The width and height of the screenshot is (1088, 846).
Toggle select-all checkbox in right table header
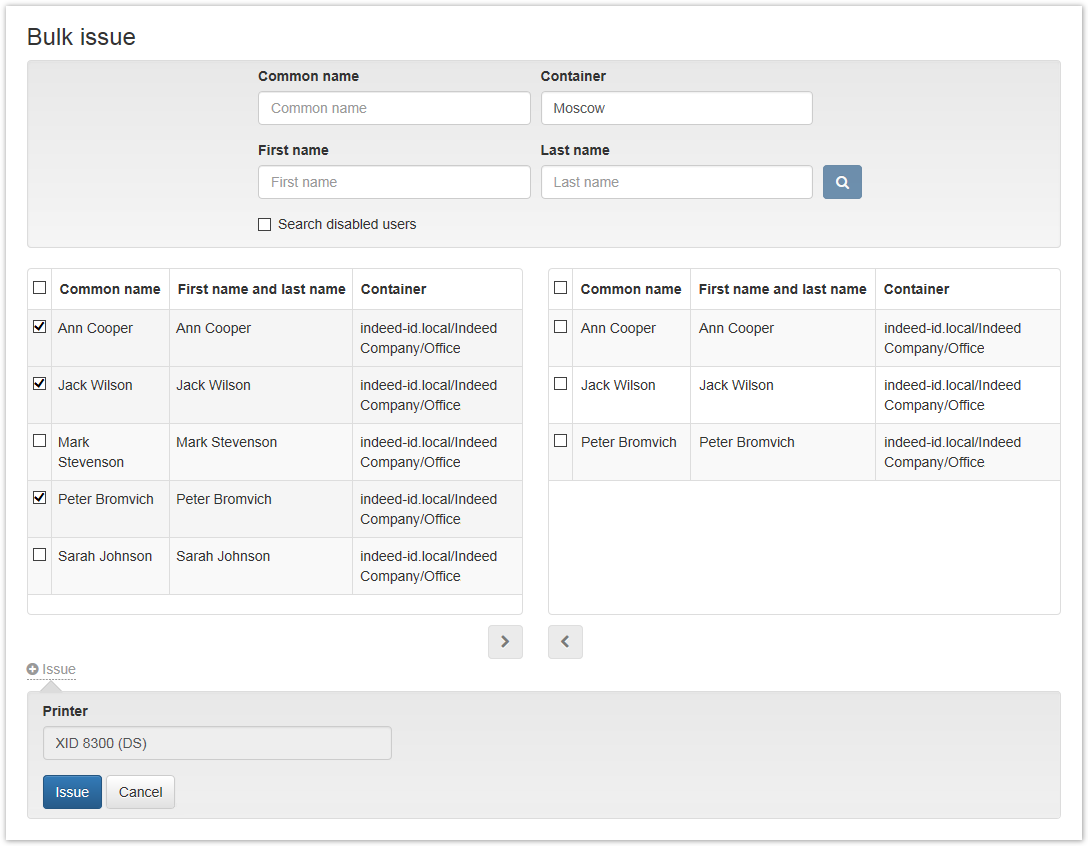pyautogui.click(x=561, y=288)
